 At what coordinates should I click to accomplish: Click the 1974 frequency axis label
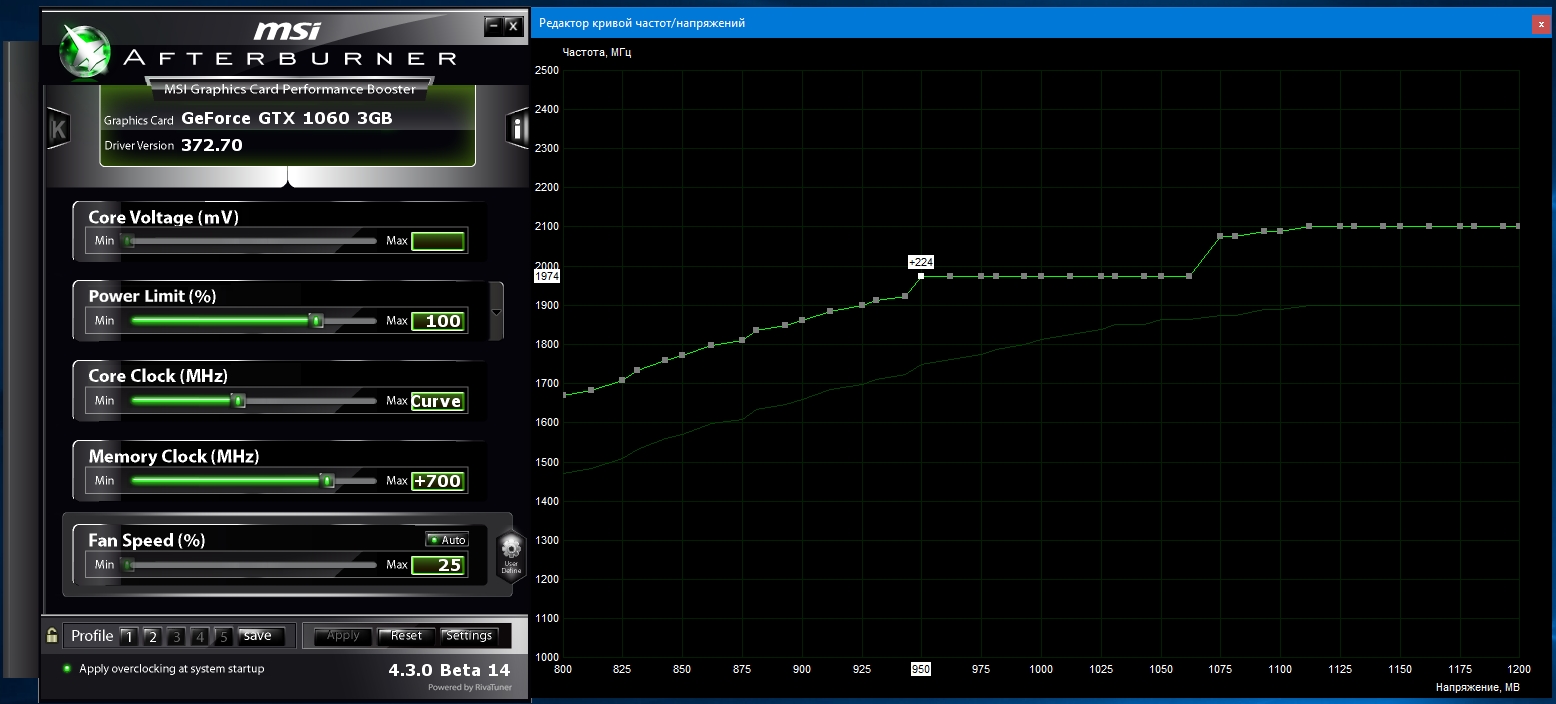point(547,276)
